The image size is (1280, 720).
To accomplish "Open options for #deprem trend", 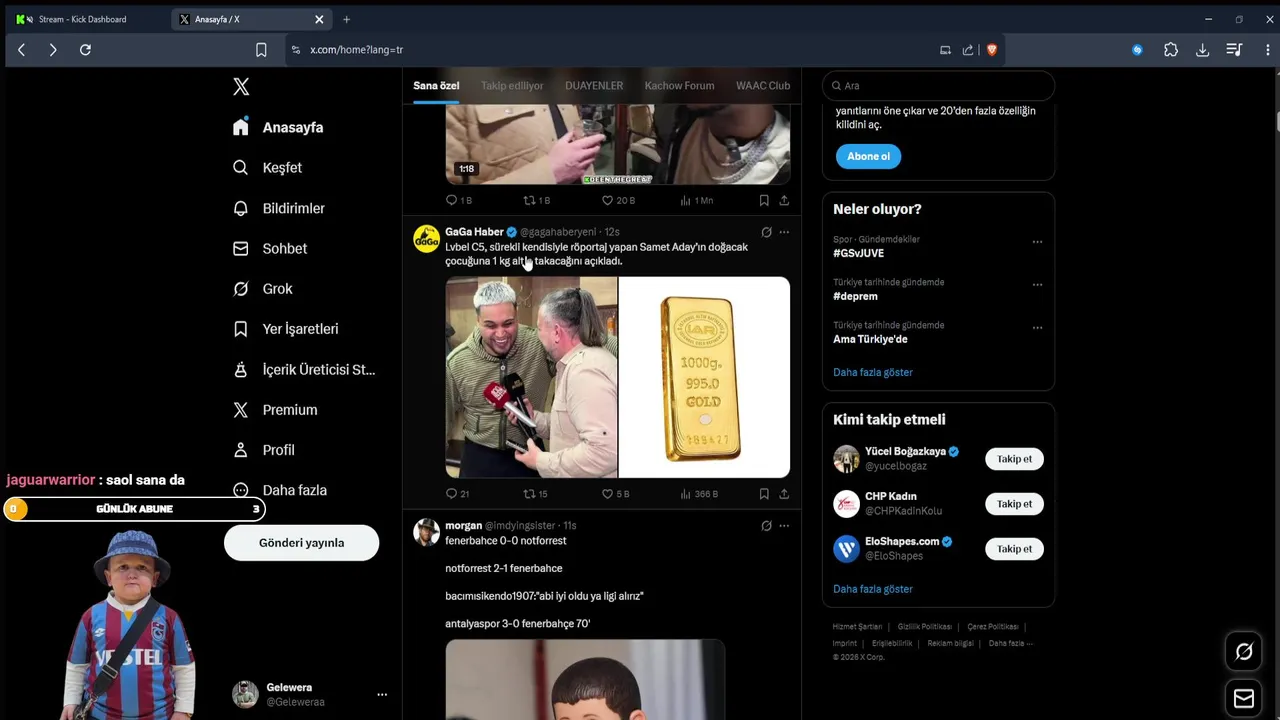I will click(x=1037, y=284).
